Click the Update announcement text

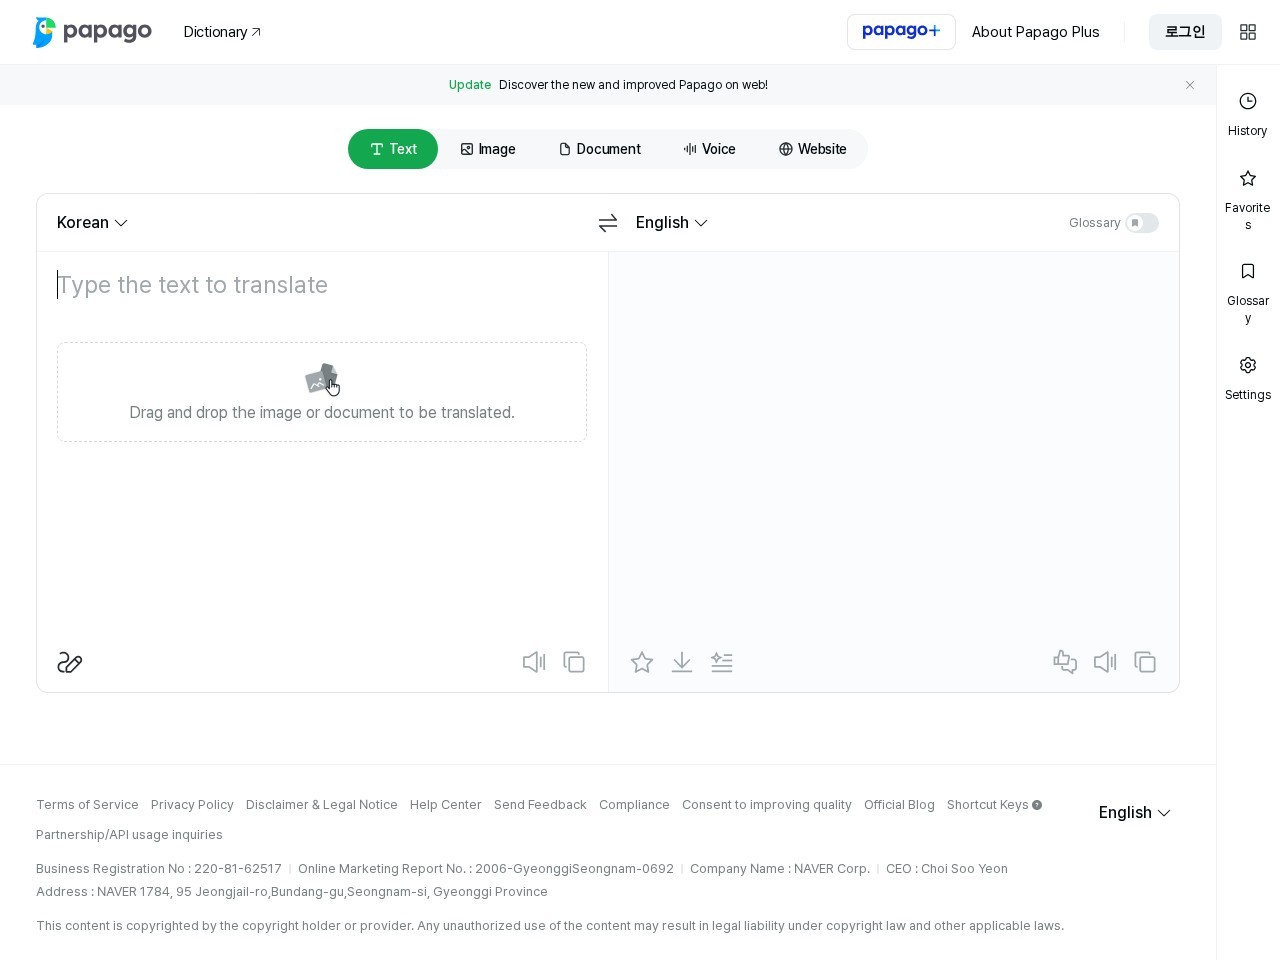point(608,85)
